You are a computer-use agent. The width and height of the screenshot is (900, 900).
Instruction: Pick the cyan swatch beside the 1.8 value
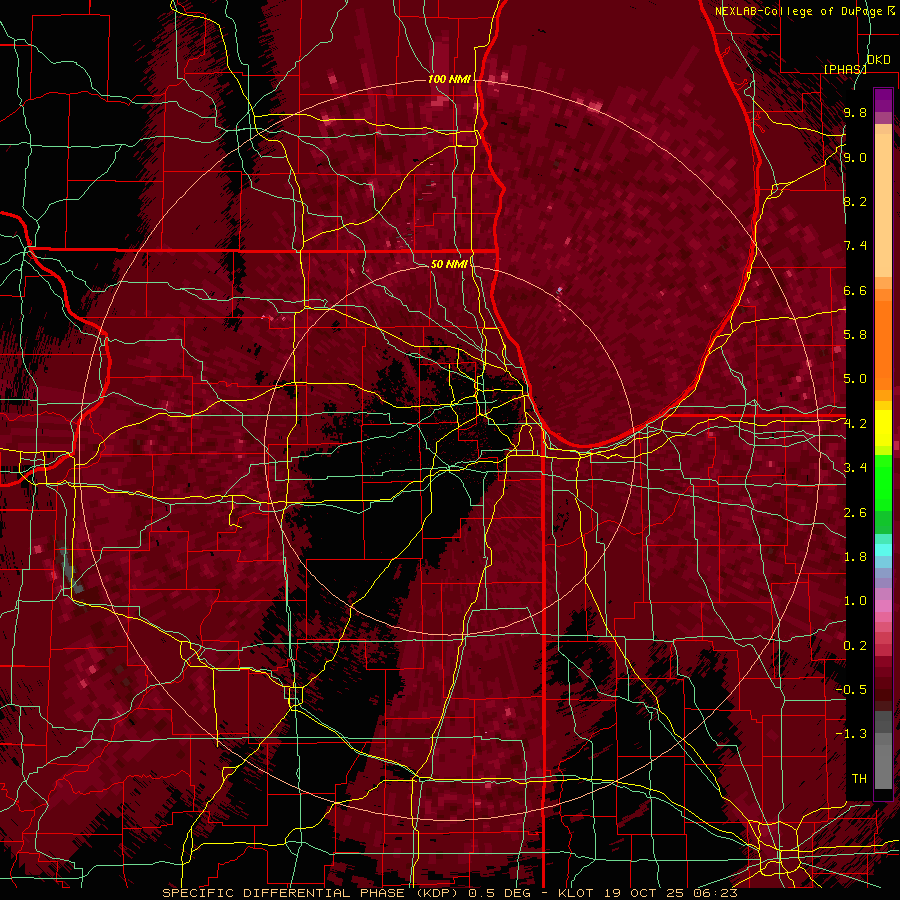(883, 550)
